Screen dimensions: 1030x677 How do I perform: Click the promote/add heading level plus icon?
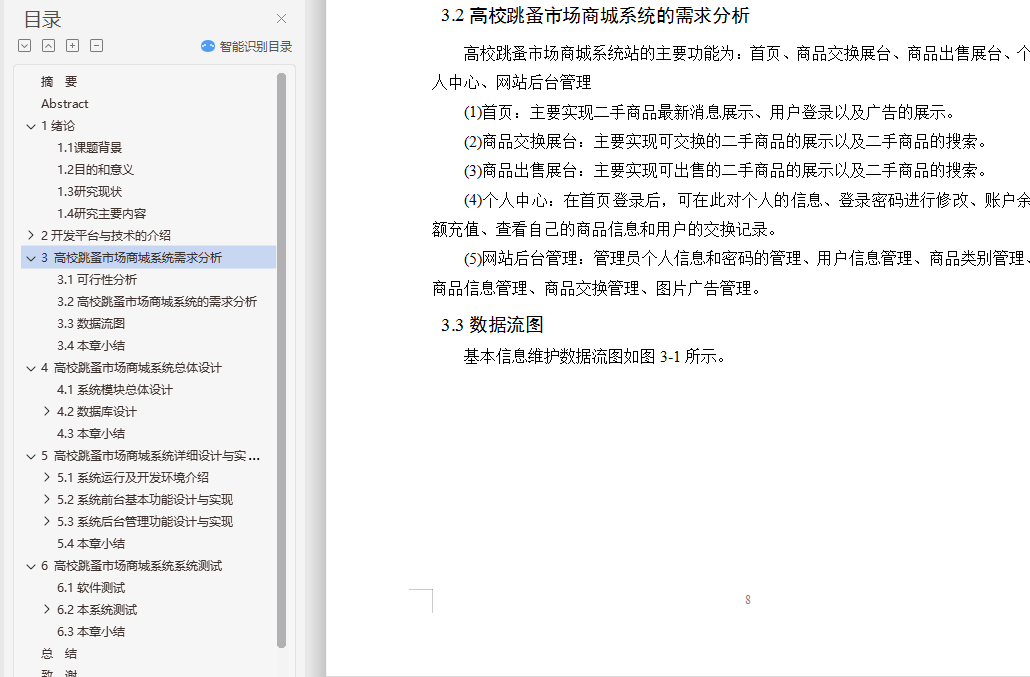point(73,45)
